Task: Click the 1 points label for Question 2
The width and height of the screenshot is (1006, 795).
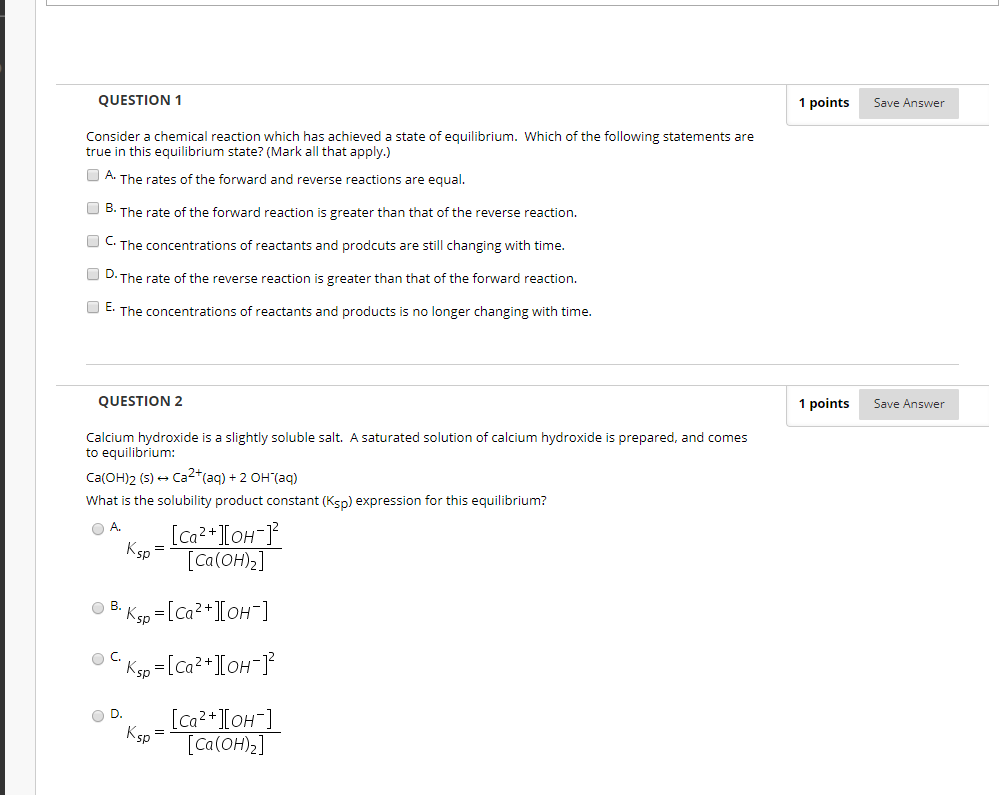Action: (x=824, y=403)
